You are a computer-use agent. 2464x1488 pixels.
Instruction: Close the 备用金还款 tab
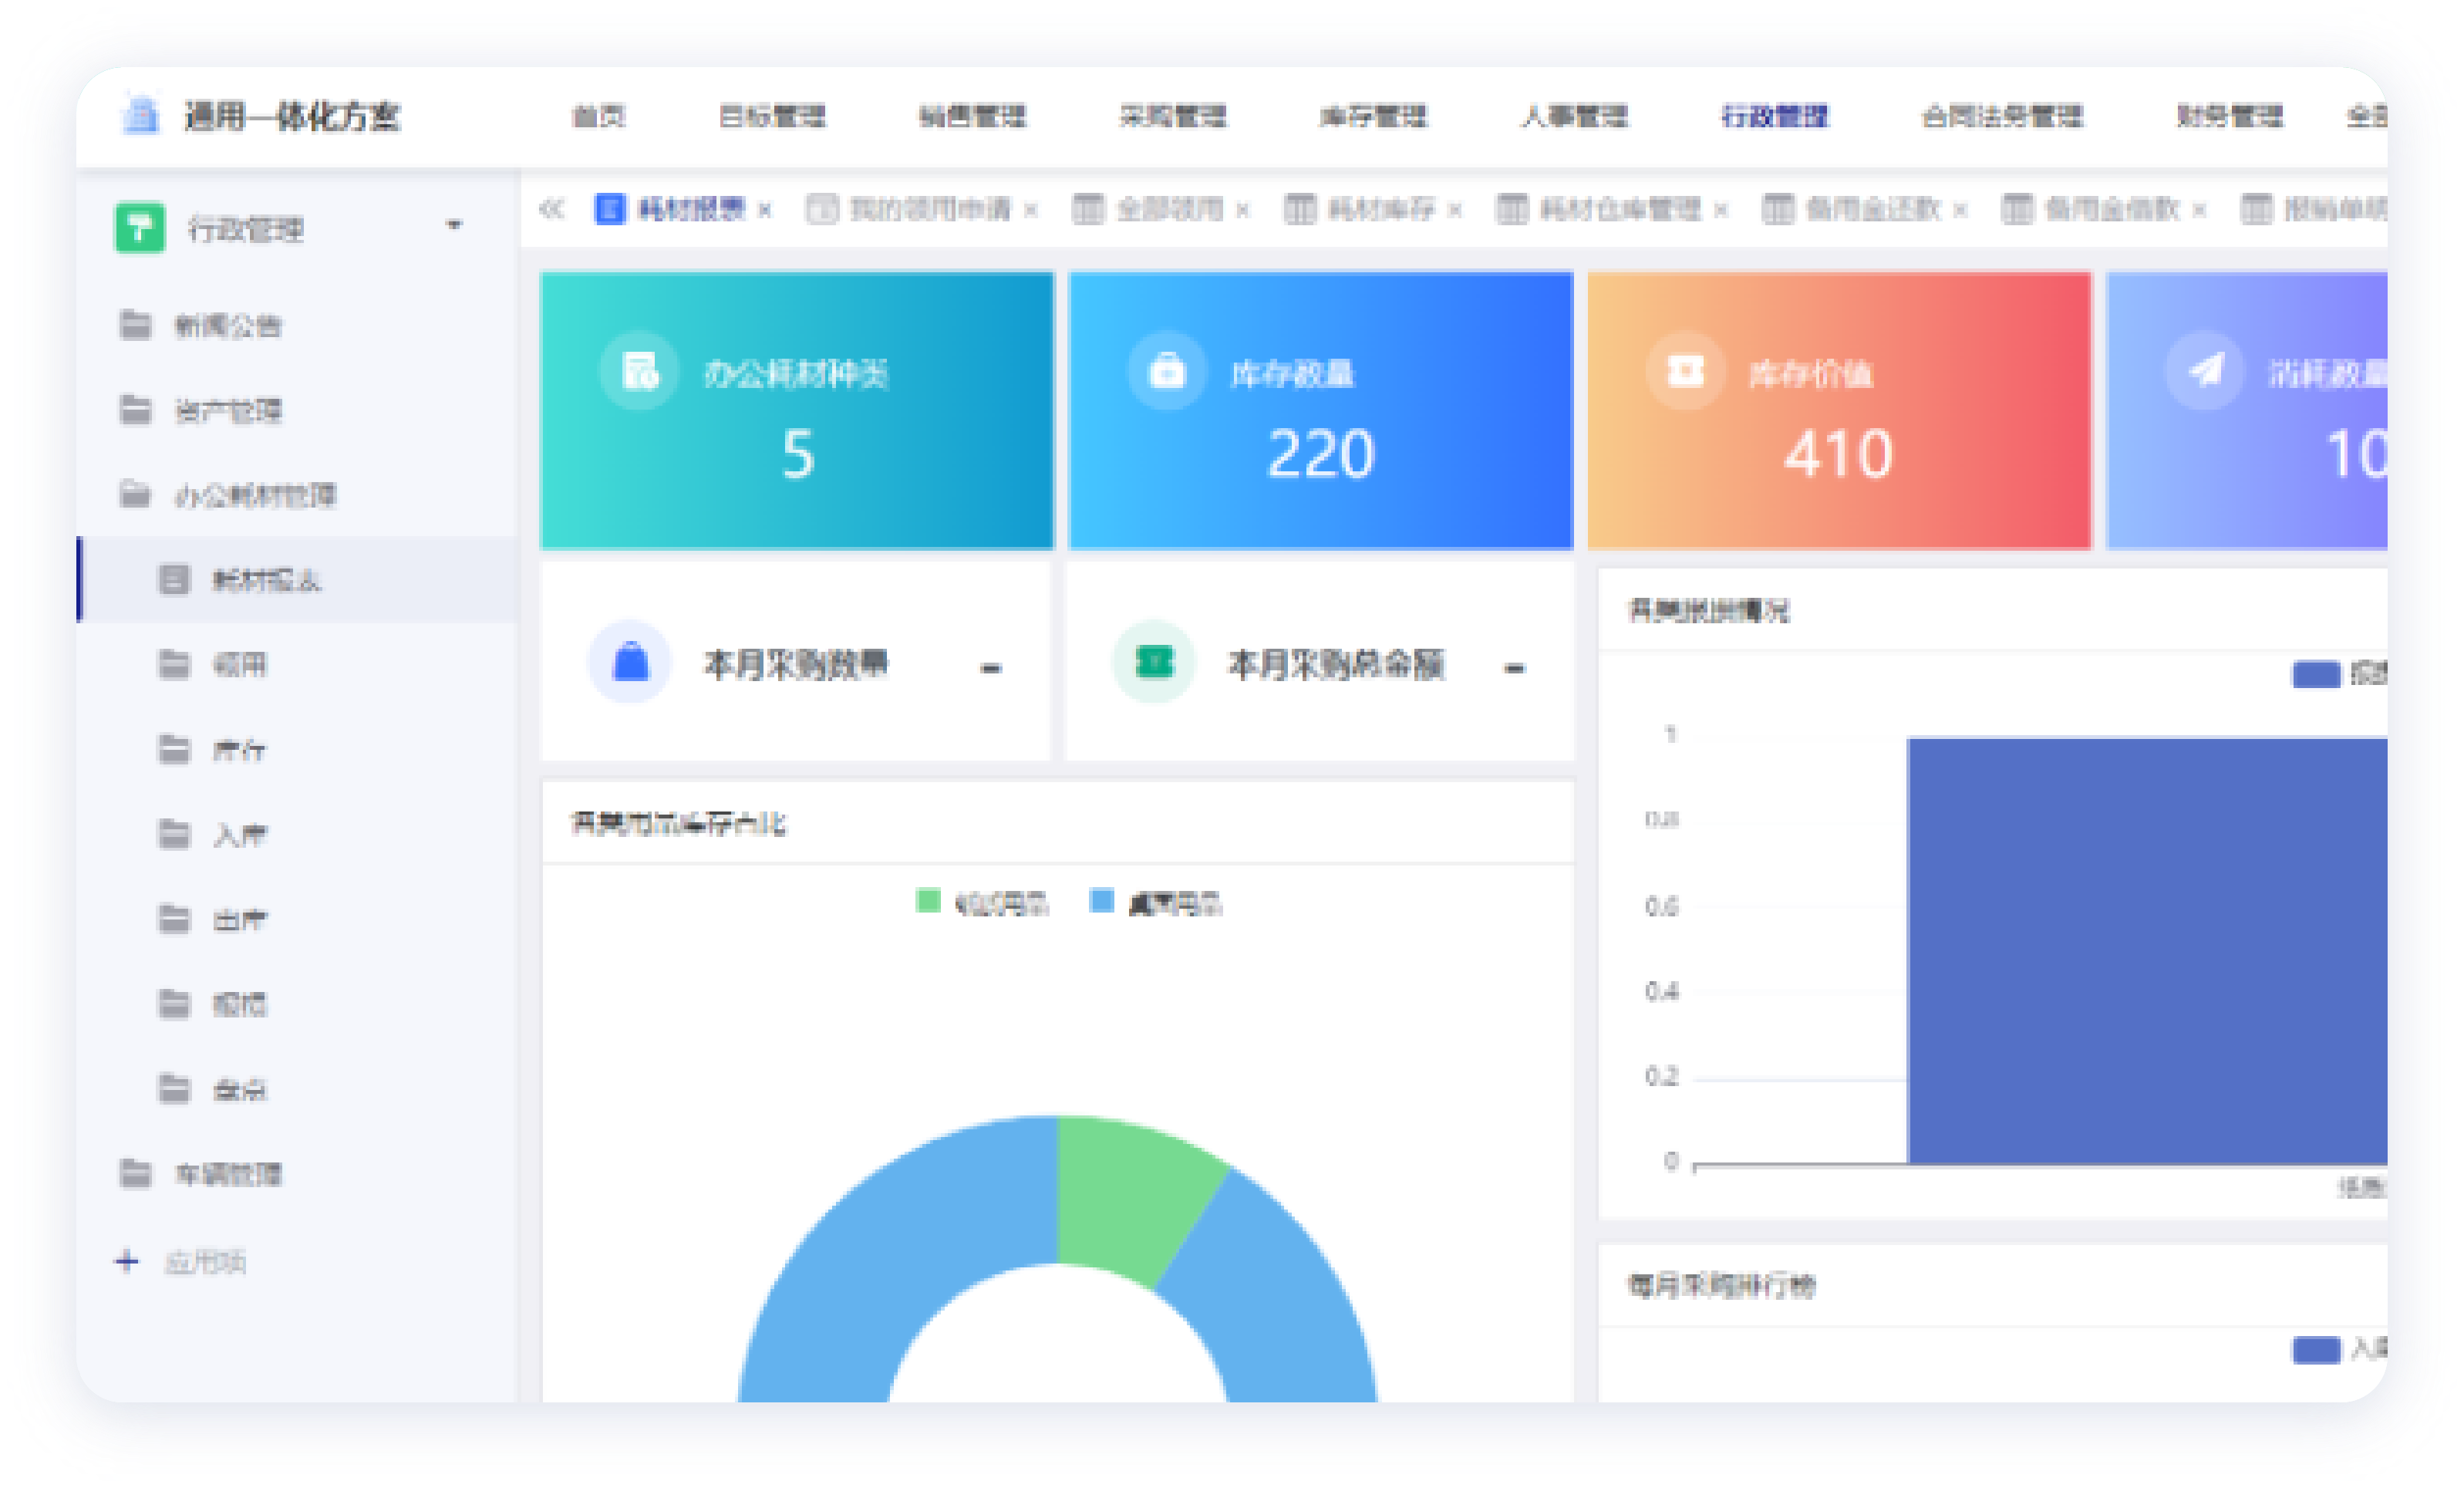click(1960, 210)
